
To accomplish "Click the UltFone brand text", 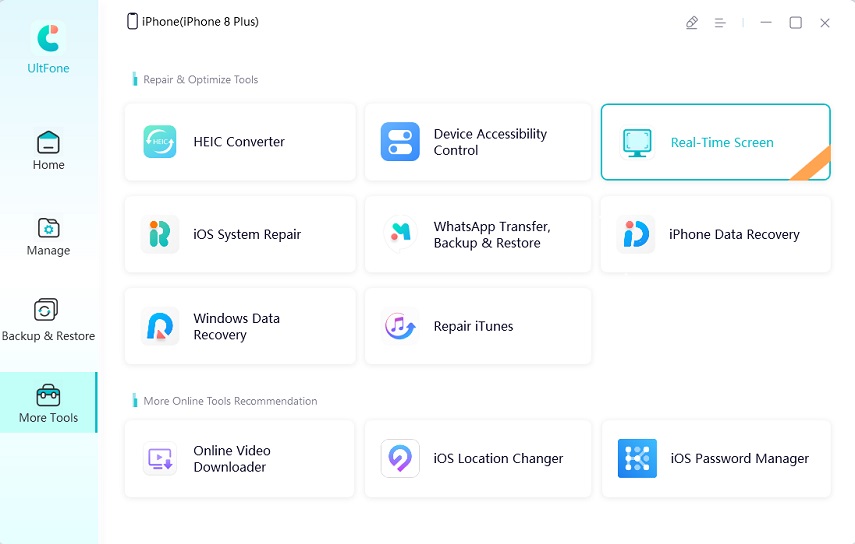I will 49,68.
